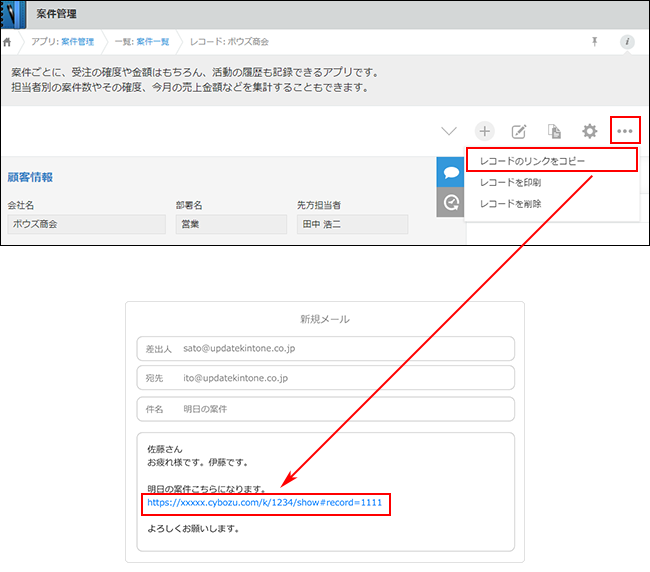Open the change history clock tab

click(451, 202)
